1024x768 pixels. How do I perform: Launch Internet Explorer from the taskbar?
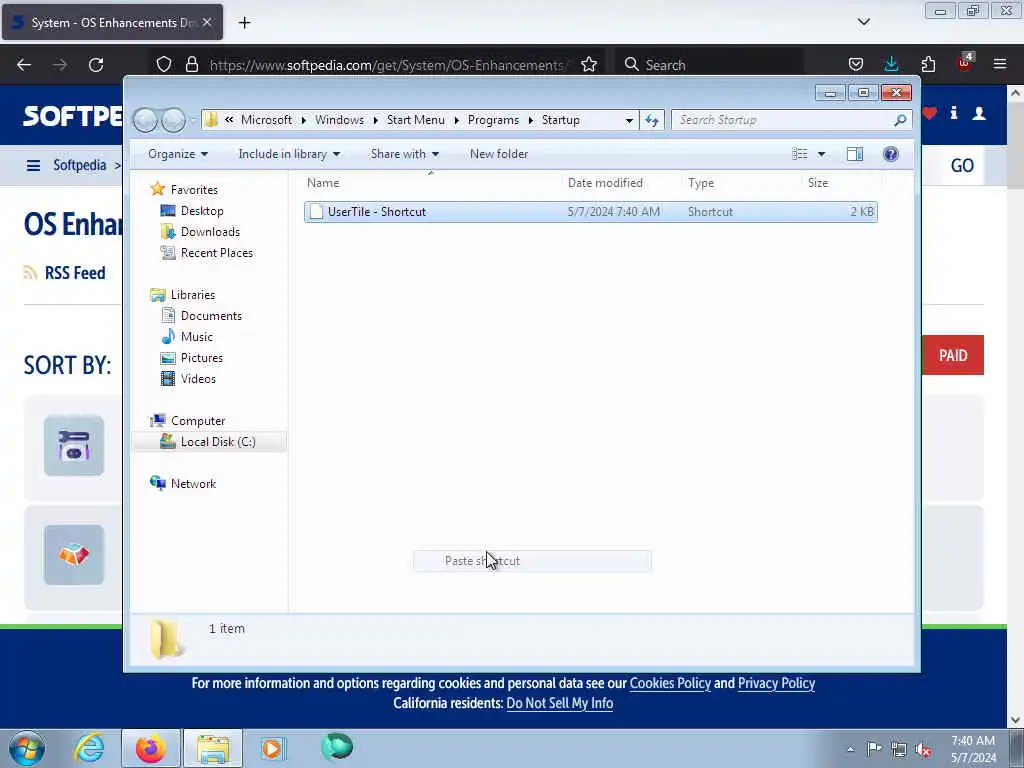[89, 748]
